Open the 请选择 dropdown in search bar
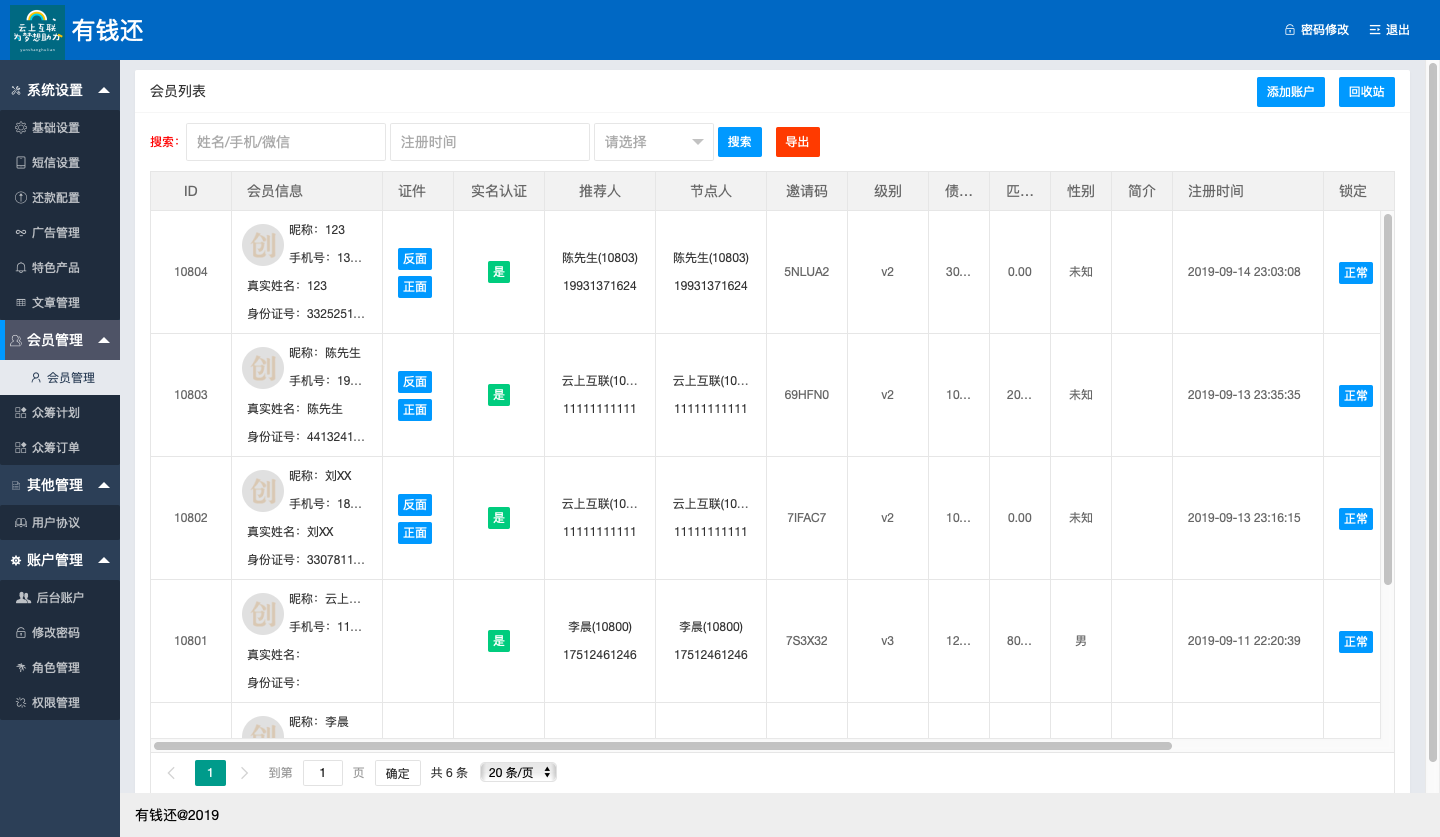Viewport: 1440px width, 837px height. 653,142
